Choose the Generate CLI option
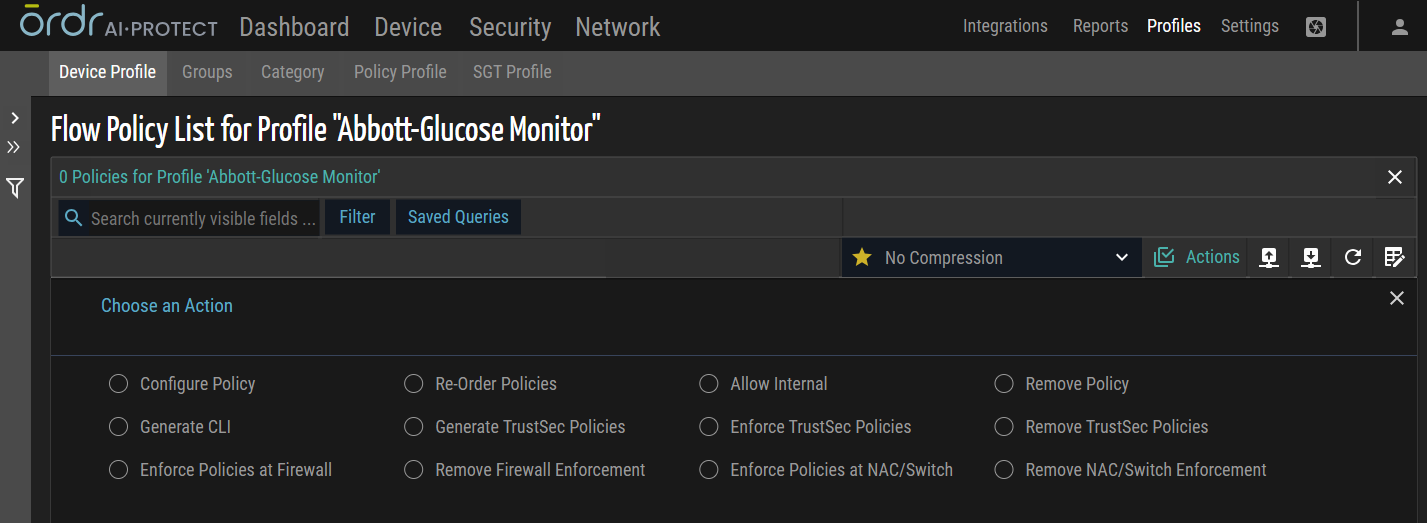 point(119,427)
